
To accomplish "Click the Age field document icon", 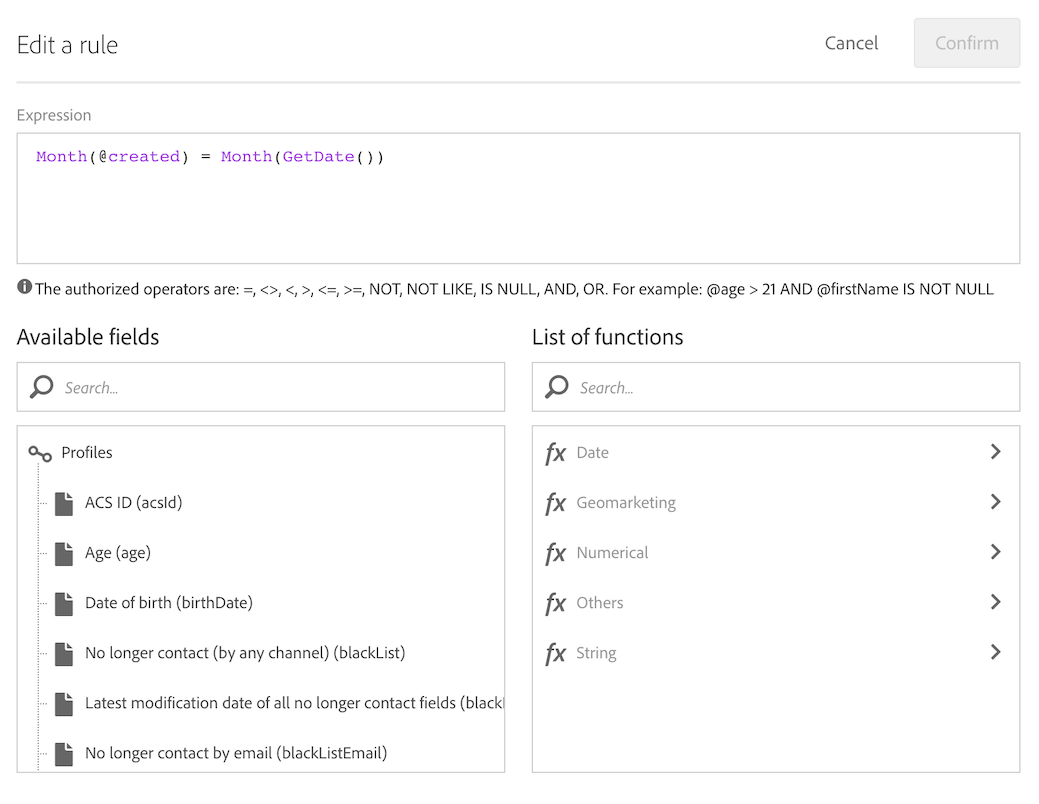I will [x=64, y=553].
